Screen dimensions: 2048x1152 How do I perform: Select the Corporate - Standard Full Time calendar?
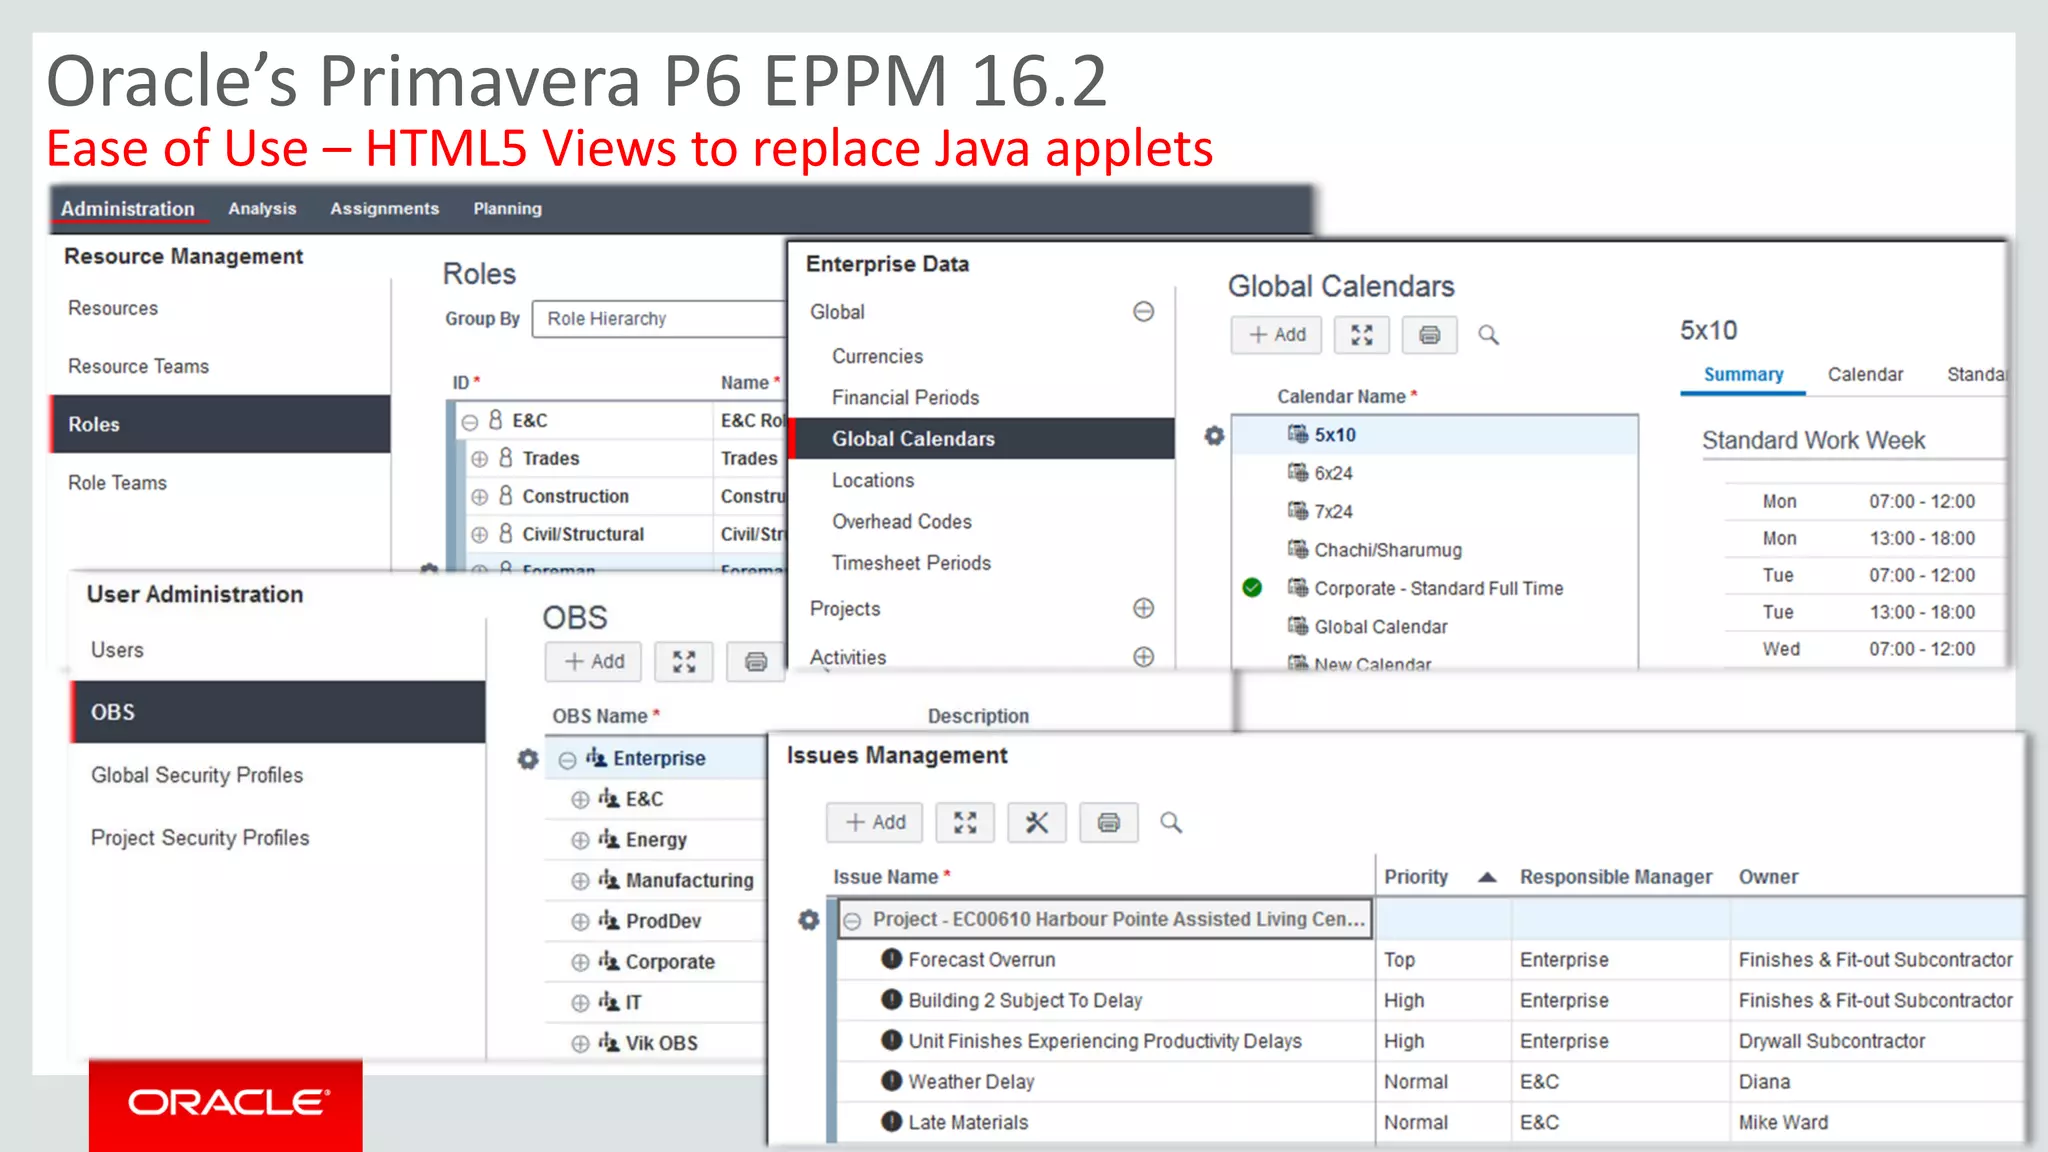click(1438, 589)
